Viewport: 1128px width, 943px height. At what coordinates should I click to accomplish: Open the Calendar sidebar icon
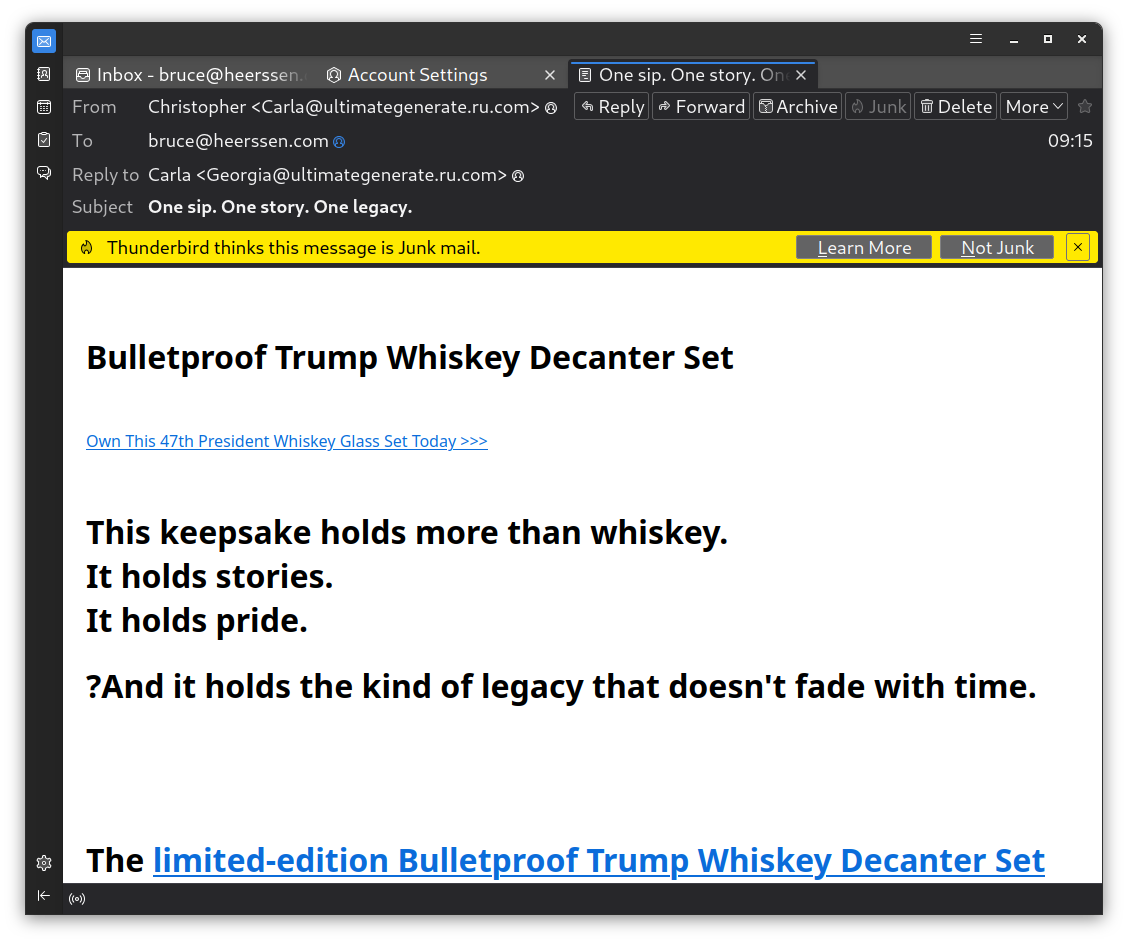pos(44,107)
